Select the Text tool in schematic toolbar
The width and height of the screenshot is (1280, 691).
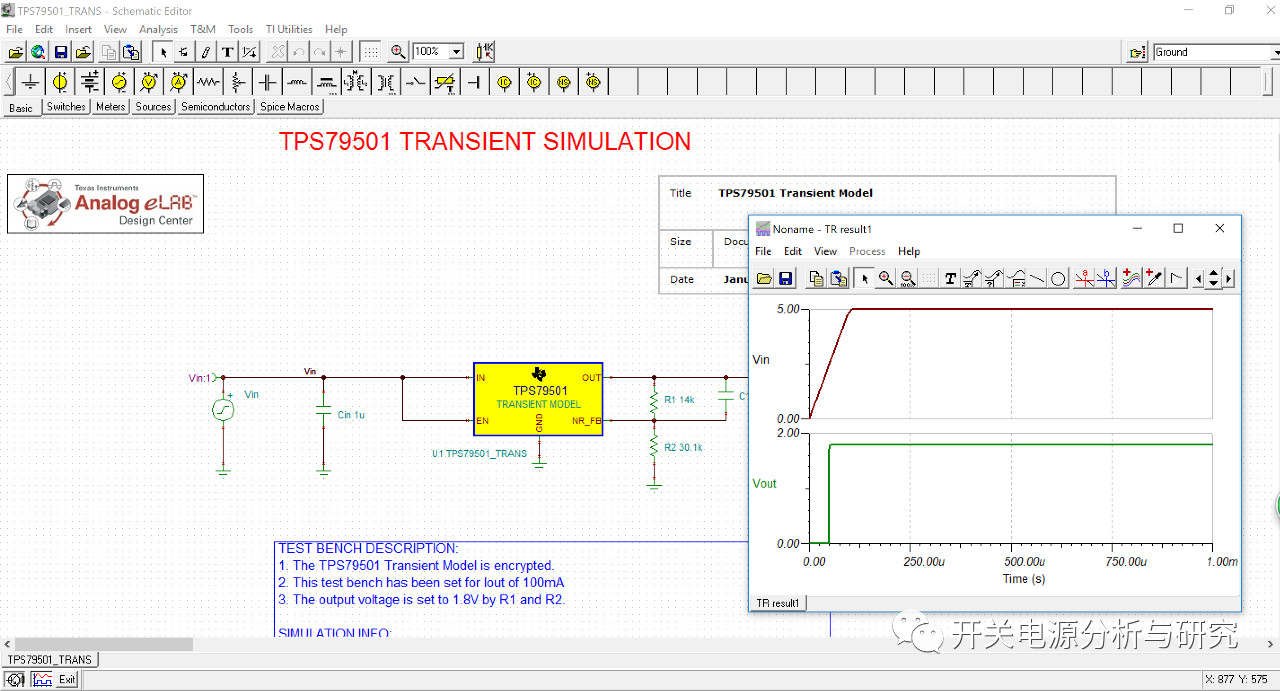coord(228,52)
